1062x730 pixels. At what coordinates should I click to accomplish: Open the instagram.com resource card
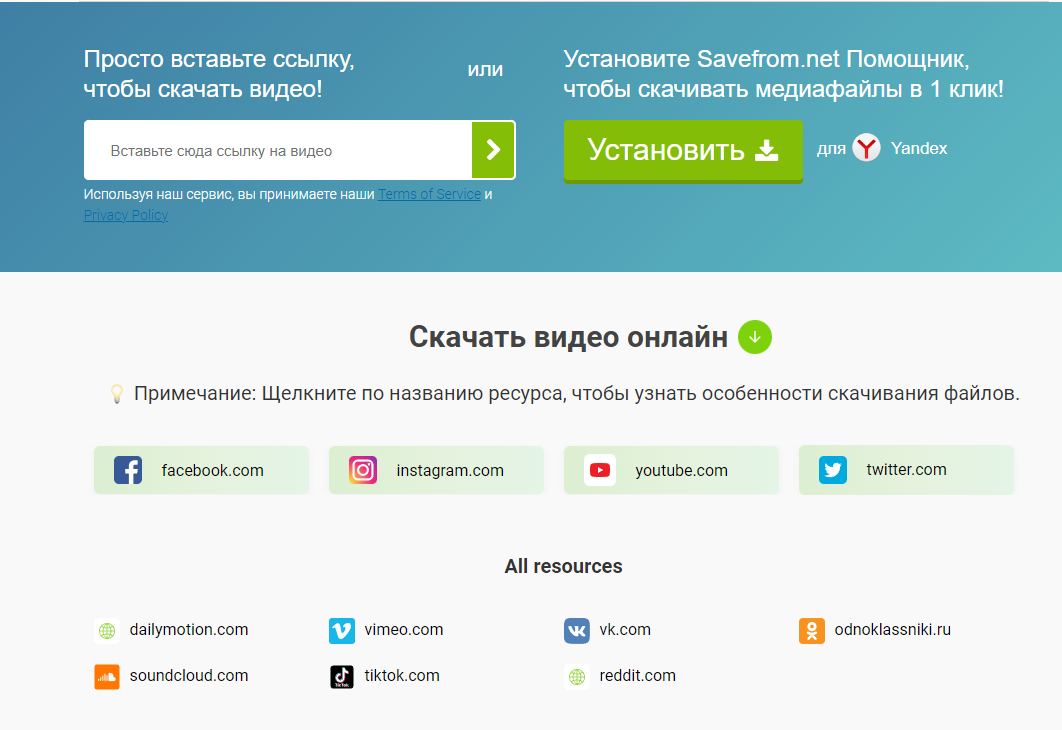coord(436,470)
